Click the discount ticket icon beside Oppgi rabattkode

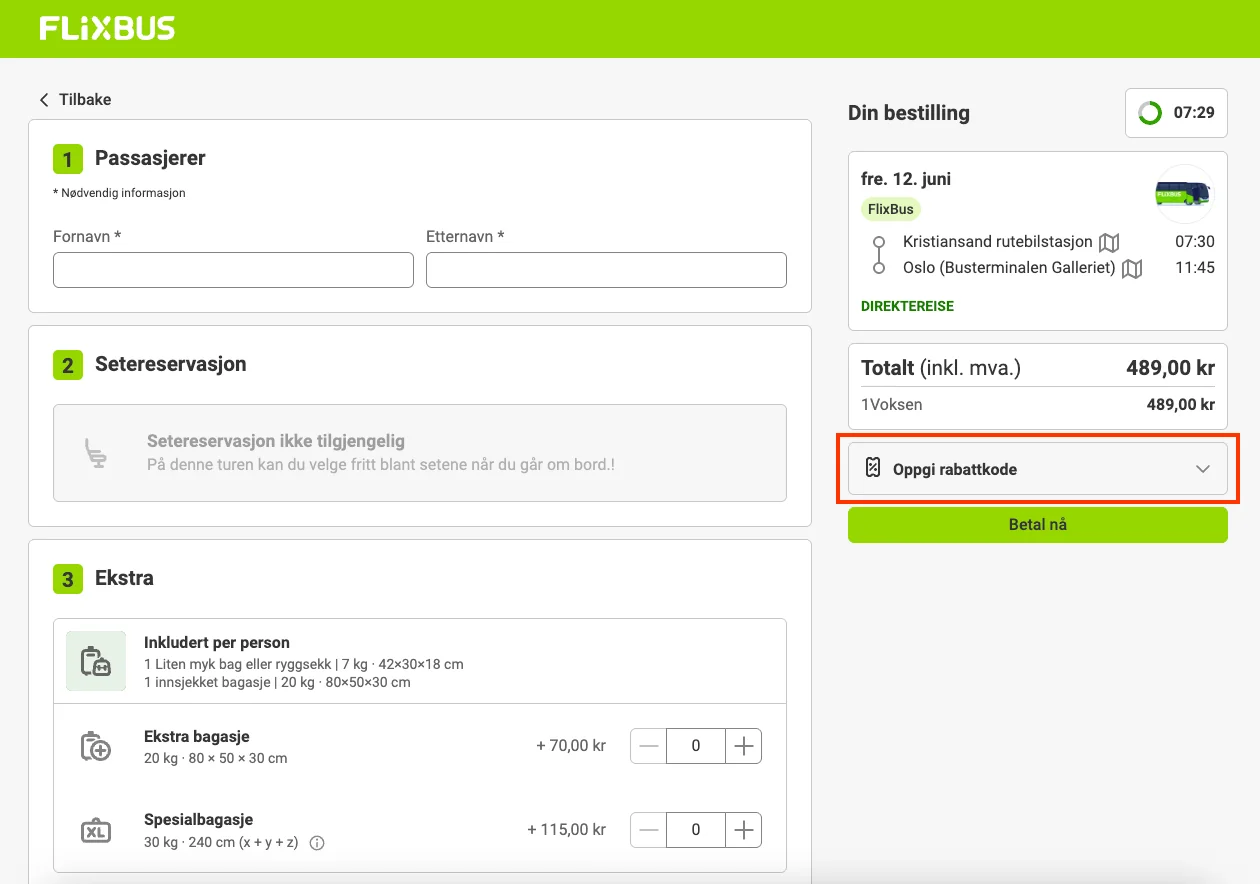873,469
